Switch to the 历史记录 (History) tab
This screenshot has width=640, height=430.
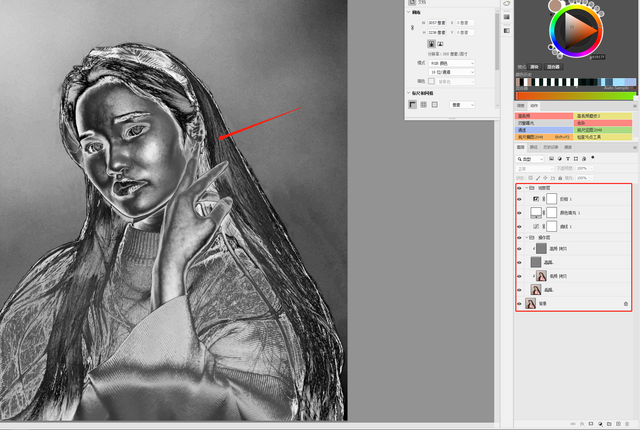click(549, 146)
